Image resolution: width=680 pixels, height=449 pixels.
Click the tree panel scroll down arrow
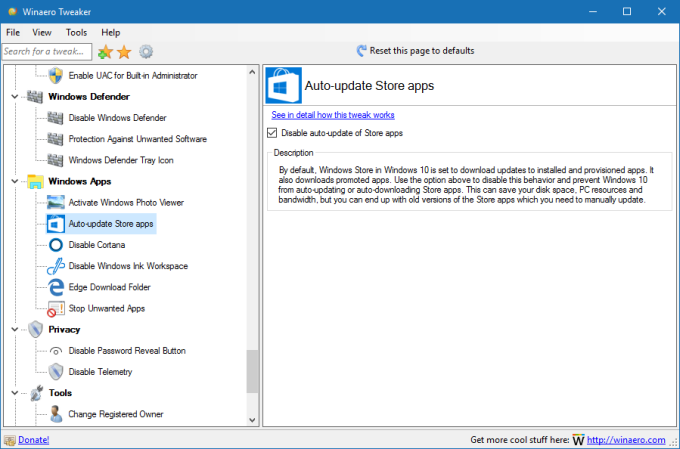point(253,420)
